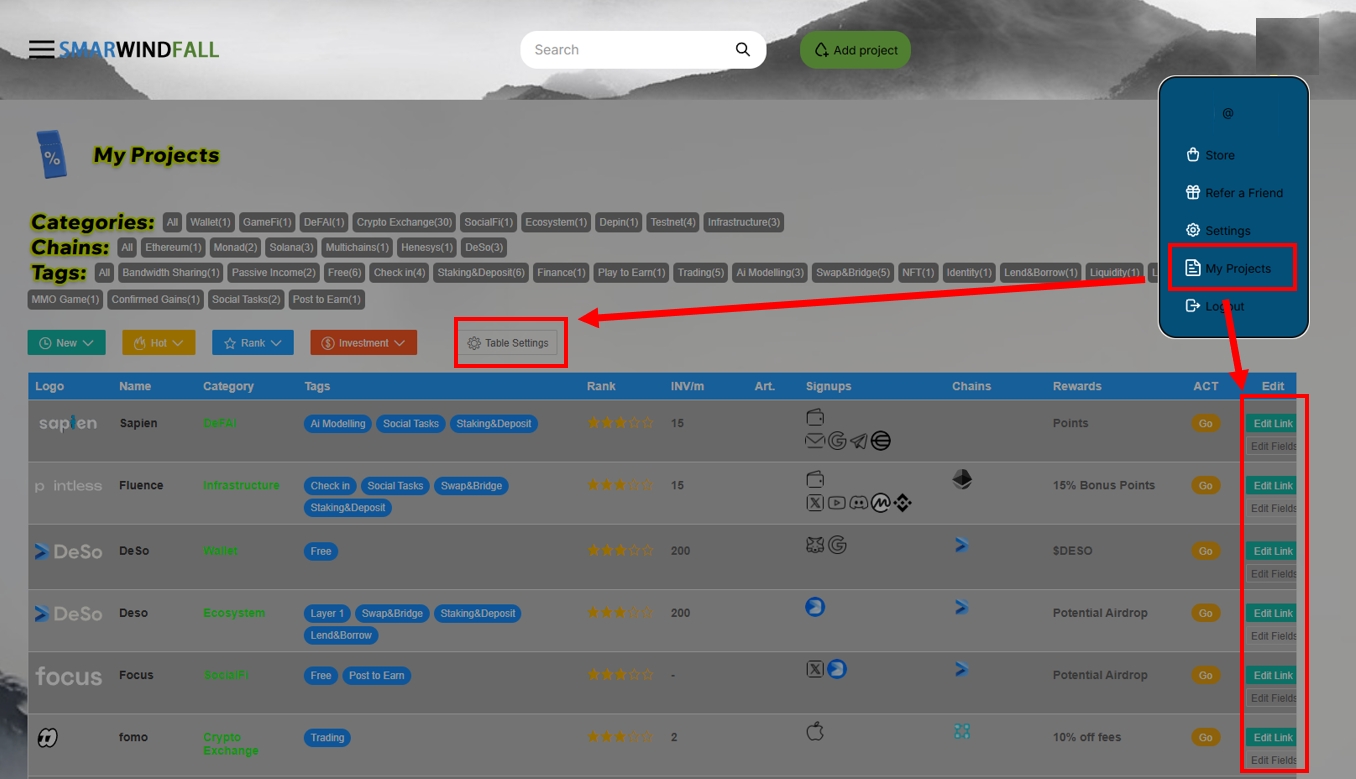1356x779 pixels.
Task: Click the Google signup icon in Sapien row
Action: tap(837, 441)
